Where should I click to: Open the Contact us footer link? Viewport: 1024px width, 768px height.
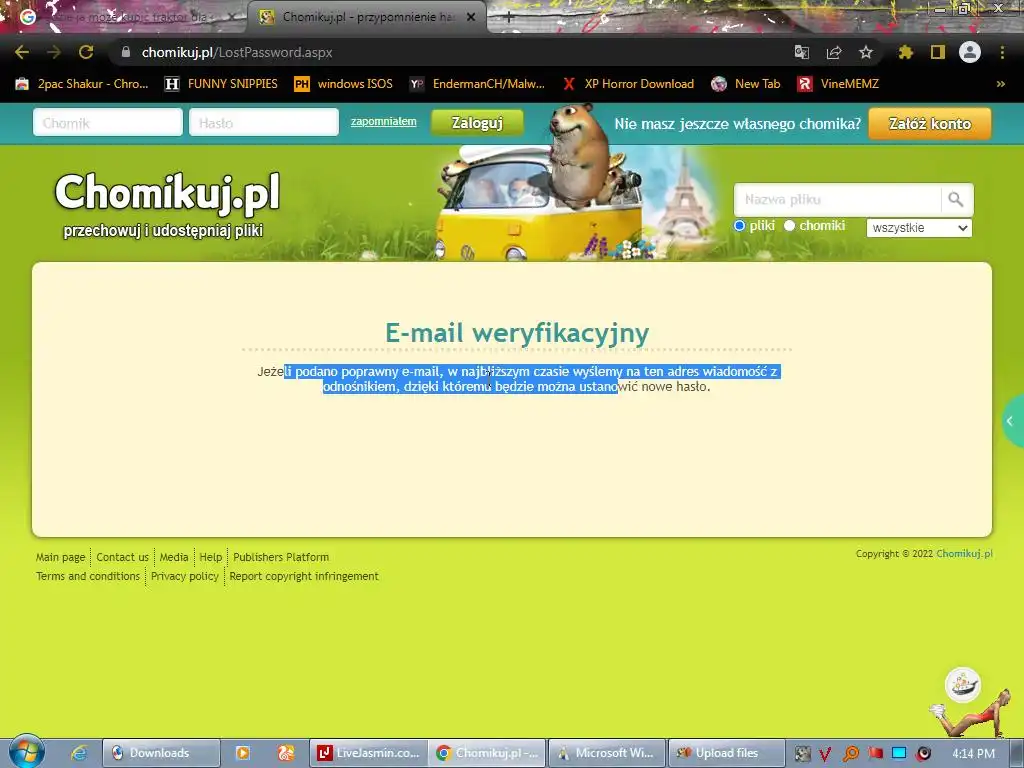[123, 557]
